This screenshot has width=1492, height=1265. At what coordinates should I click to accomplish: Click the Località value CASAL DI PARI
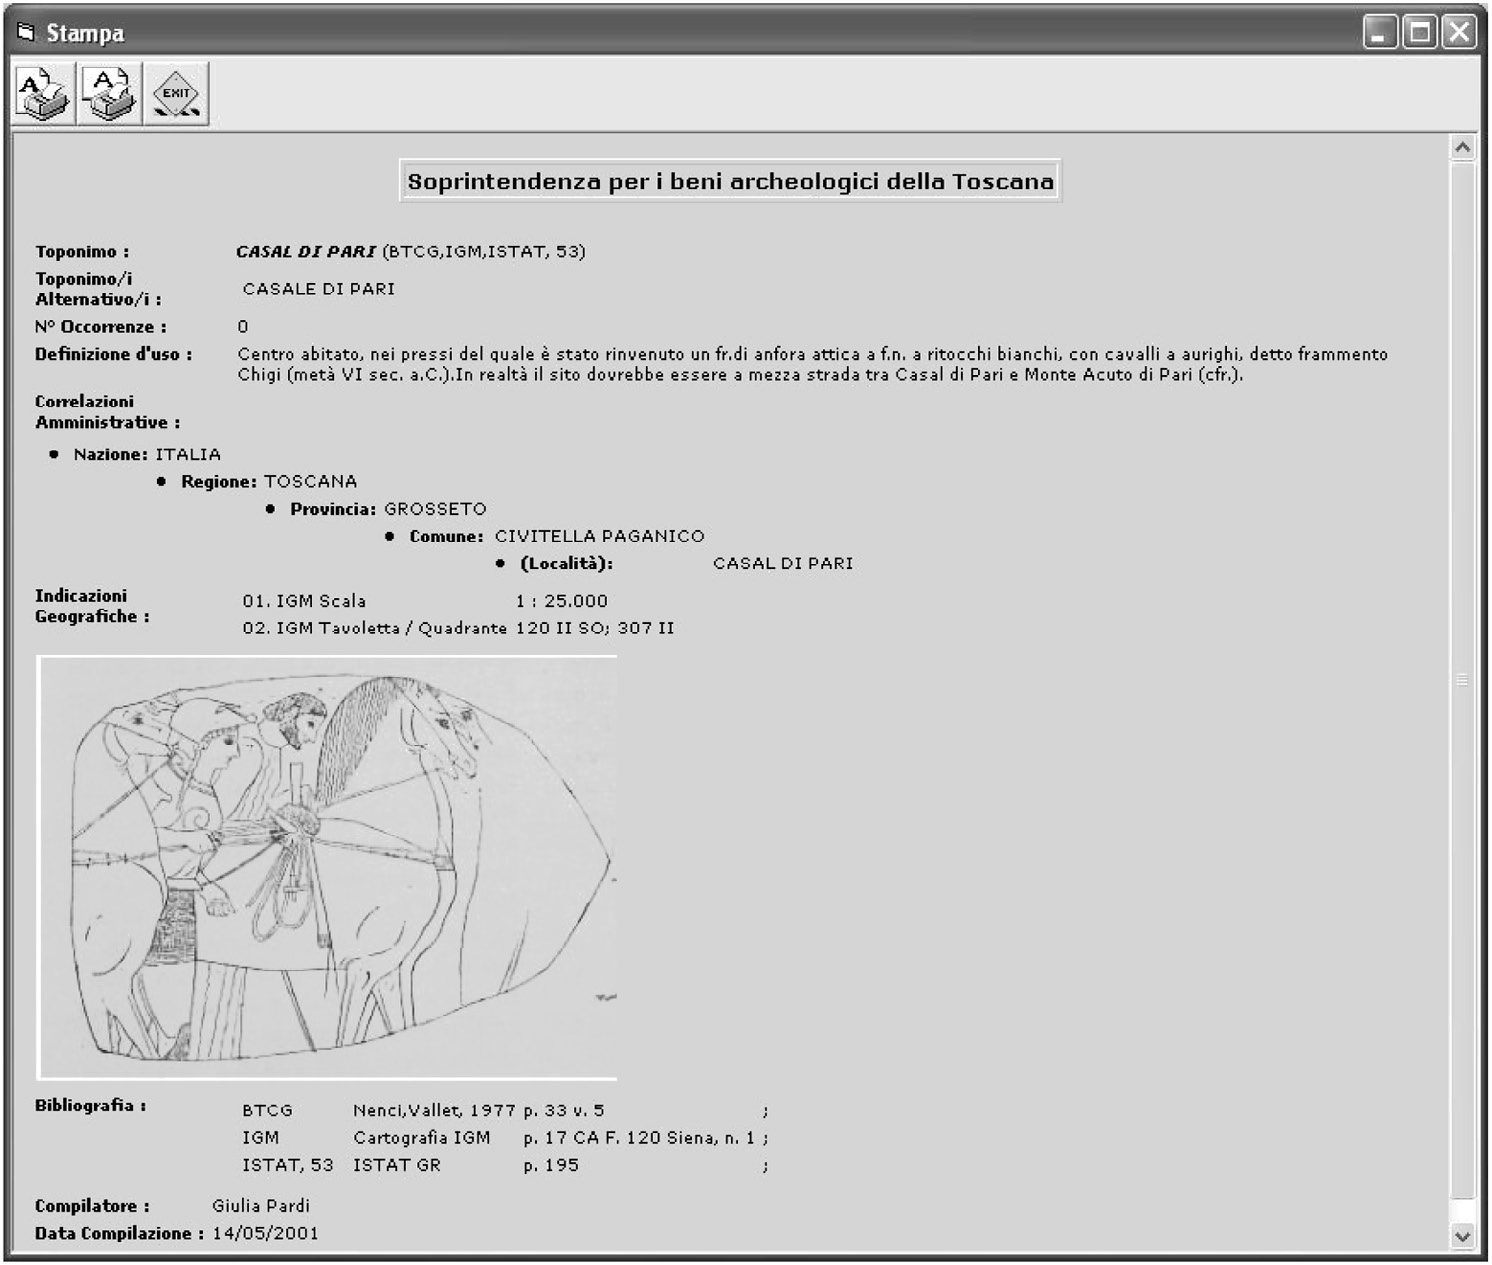(783, 564)
